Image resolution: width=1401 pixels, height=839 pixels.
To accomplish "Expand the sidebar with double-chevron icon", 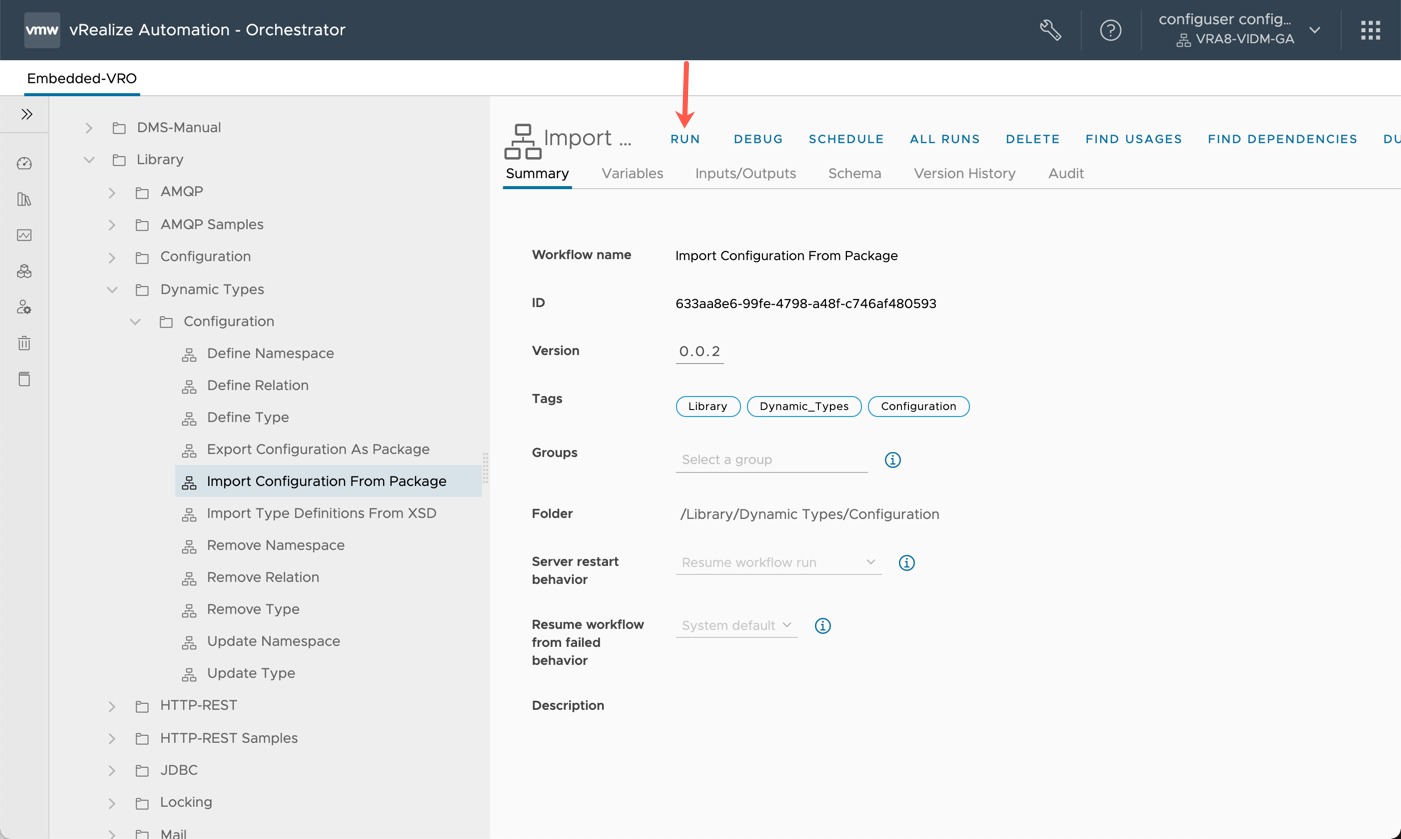I will coord(27,114).
